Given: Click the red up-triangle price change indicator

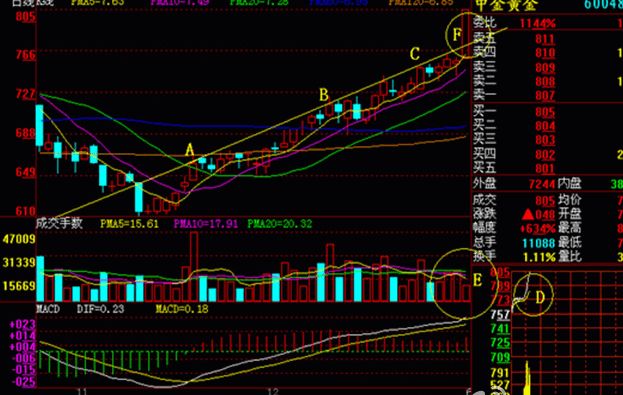Looking at the screenshot, I should tap(528, 215).
